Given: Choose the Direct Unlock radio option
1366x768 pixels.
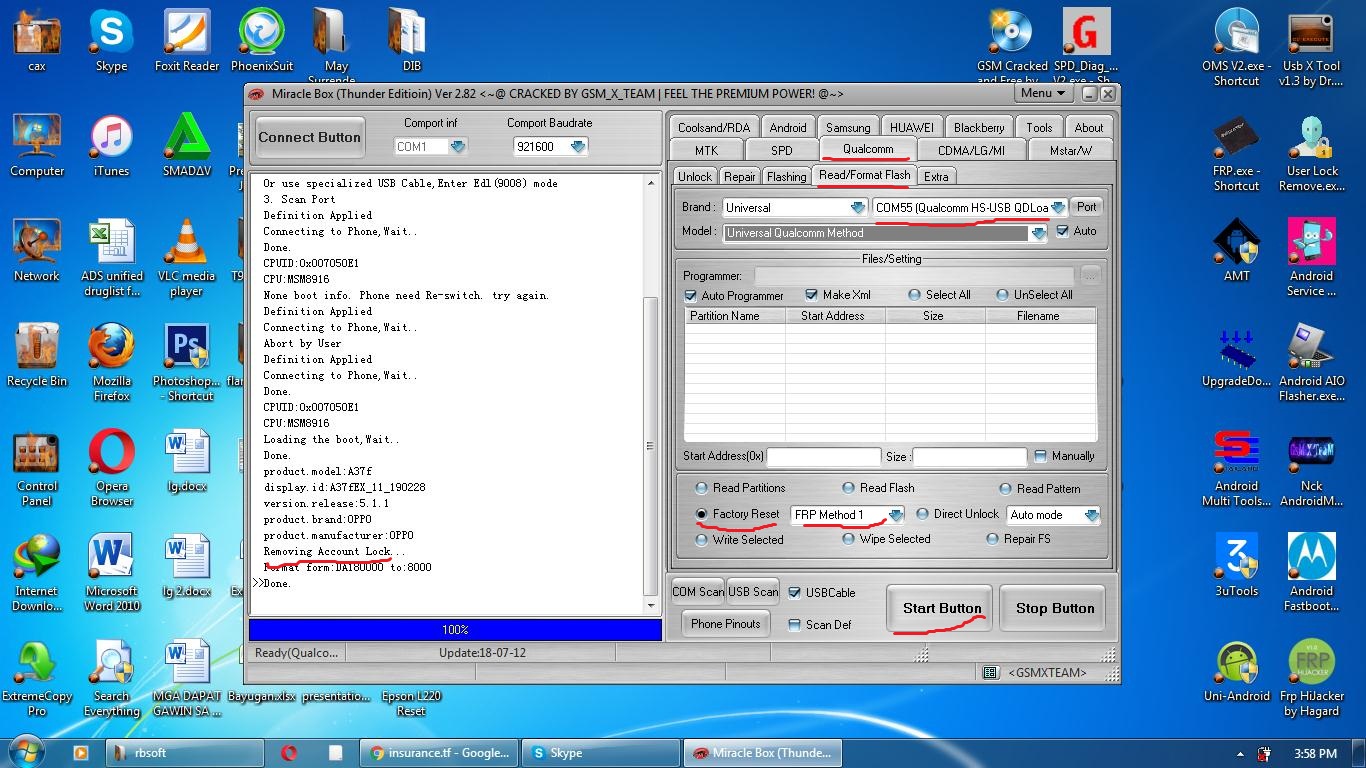Looking at the screenshot, I should click(923, 514).
